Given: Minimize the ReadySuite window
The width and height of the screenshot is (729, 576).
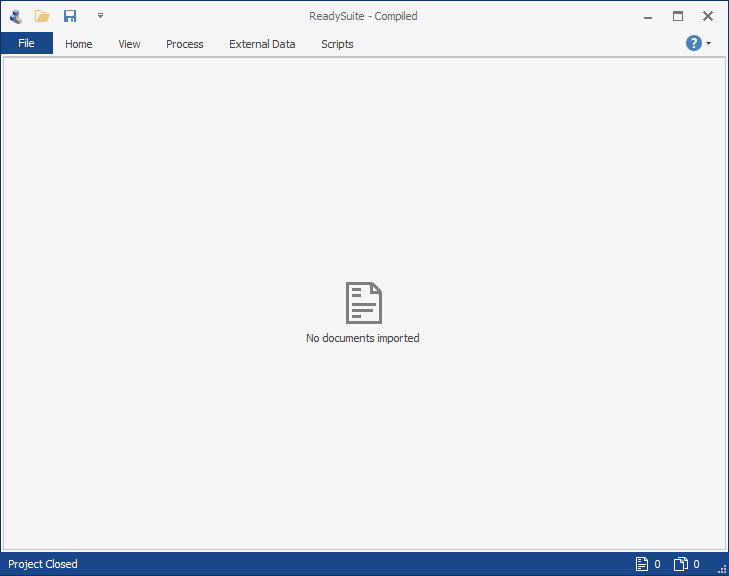Looking at the screenshot, I should pyautogui.click(x=648, y=17).
